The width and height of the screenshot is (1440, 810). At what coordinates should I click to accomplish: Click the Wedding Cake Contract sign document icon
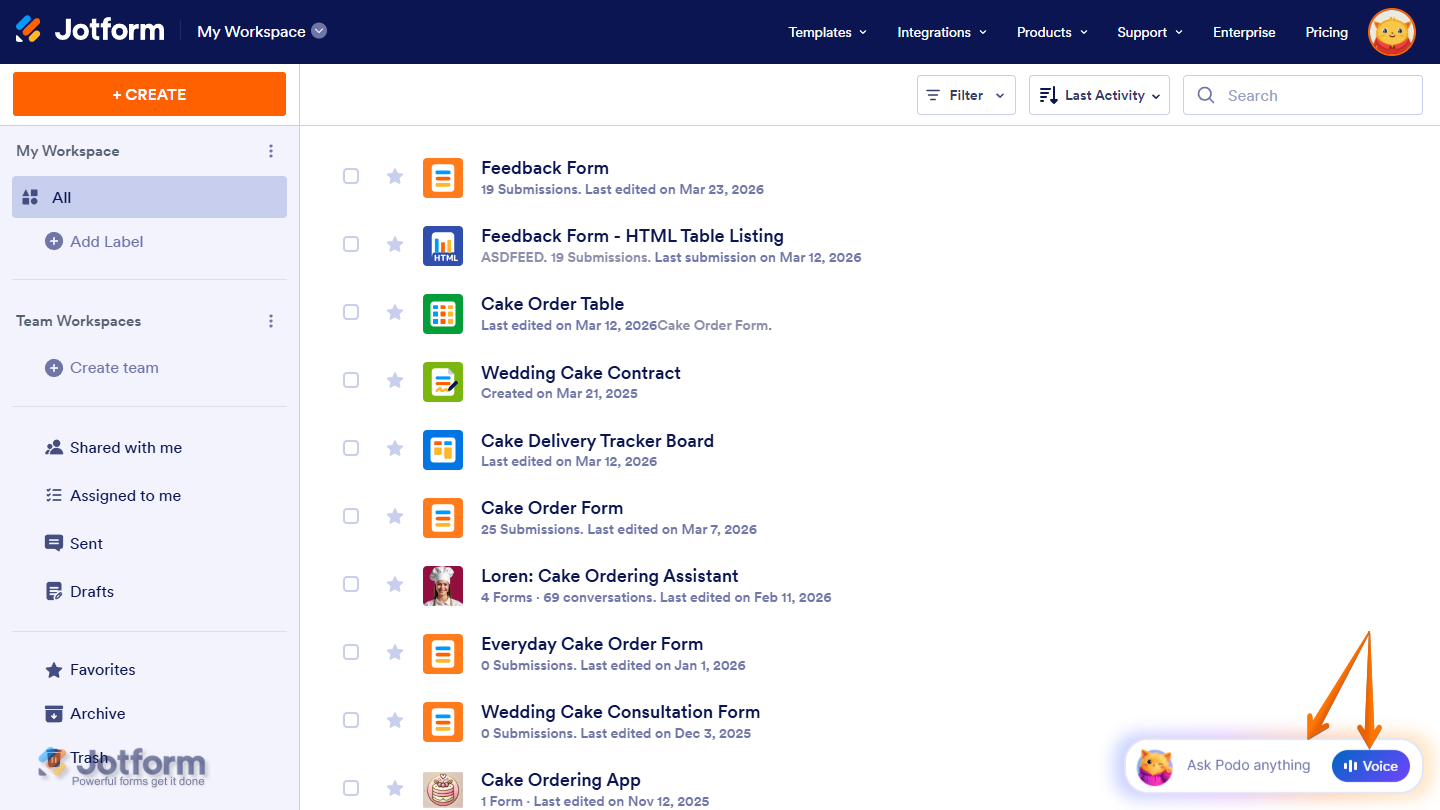coord(443,381)
